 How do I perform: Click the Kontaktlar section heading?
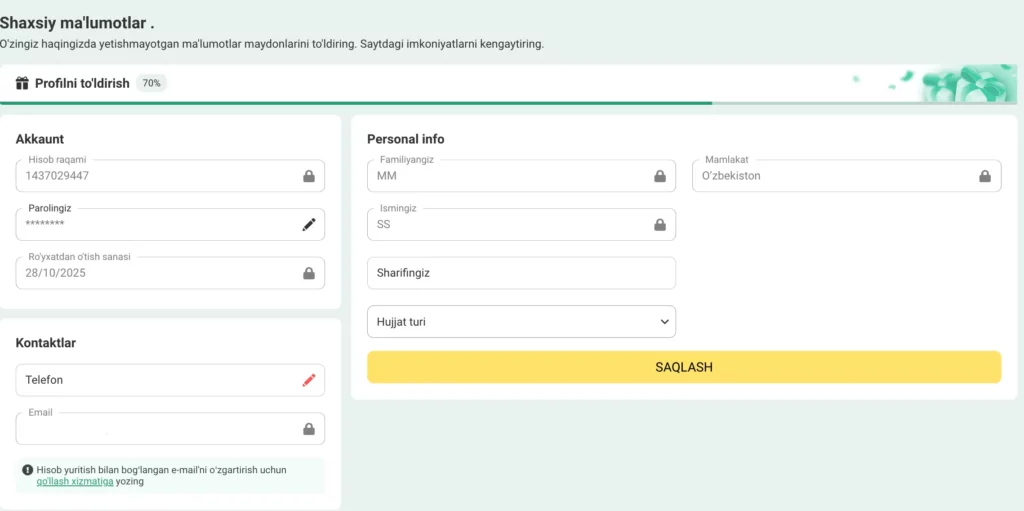46,343
